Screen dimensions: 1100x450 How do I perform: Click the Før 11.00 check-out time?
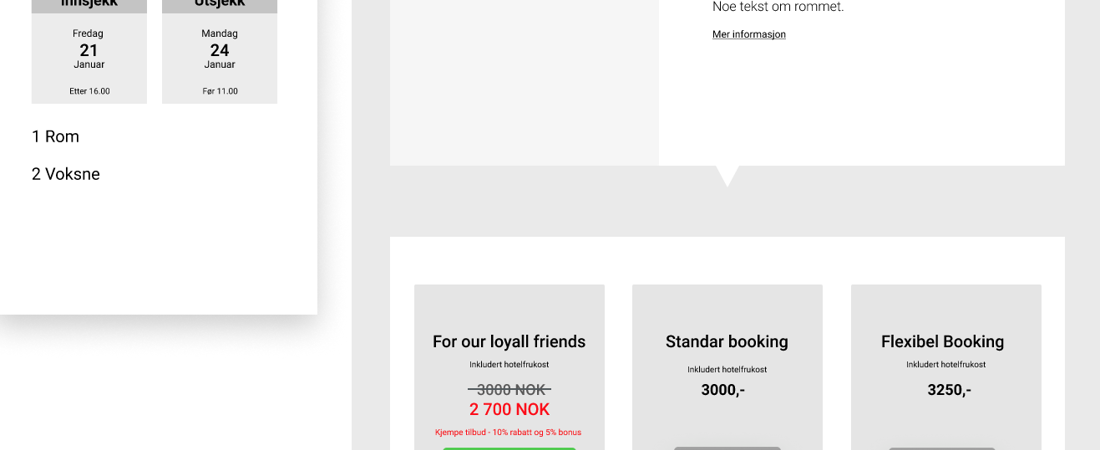220,91
